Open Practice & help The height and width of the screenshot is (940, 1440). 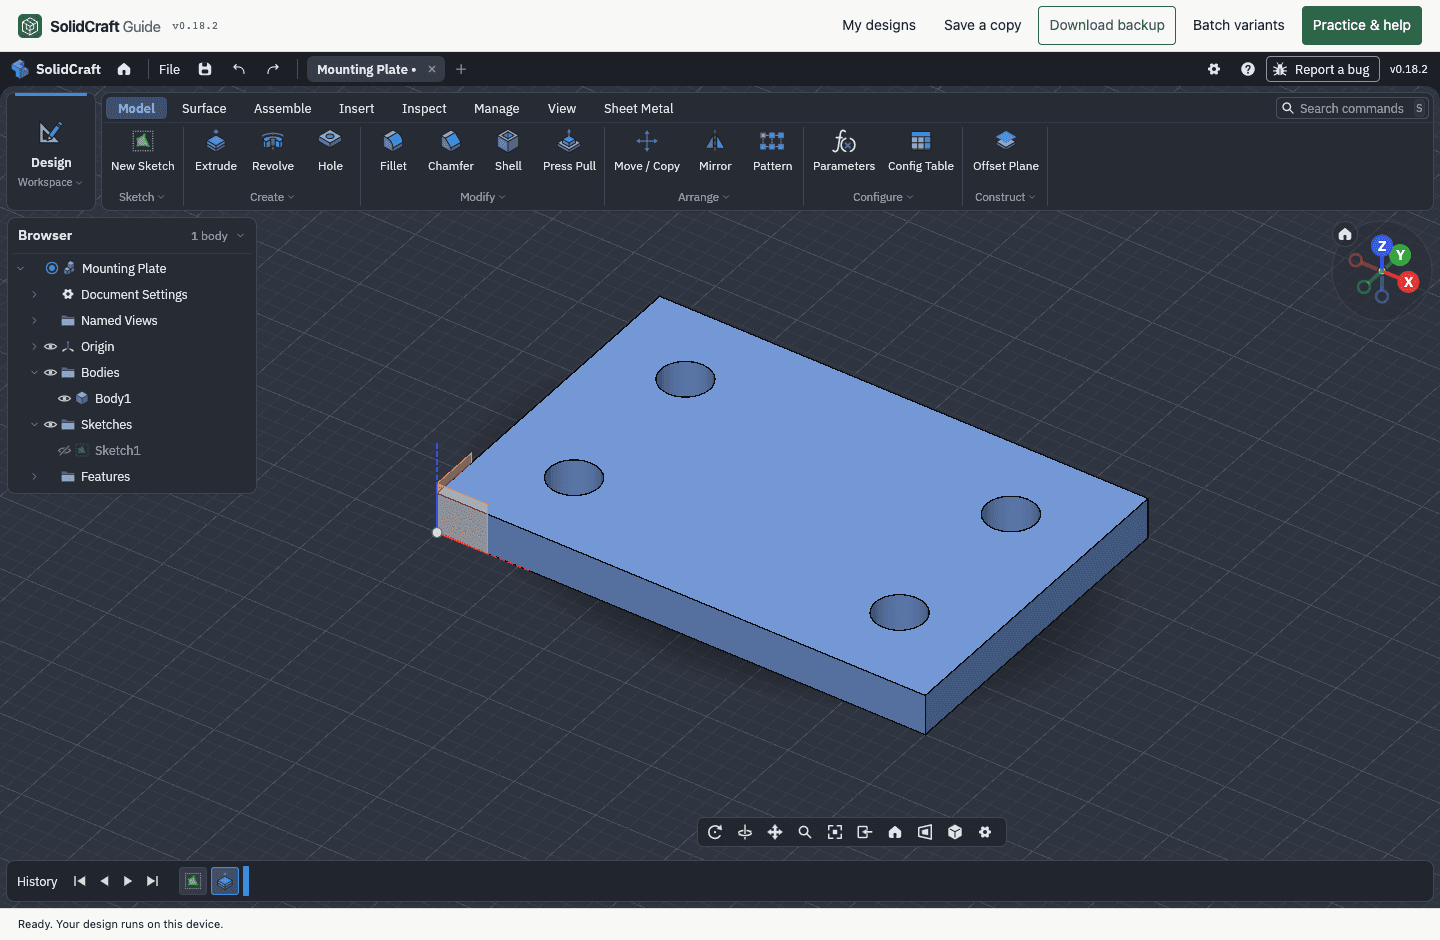coord(1362,25)
